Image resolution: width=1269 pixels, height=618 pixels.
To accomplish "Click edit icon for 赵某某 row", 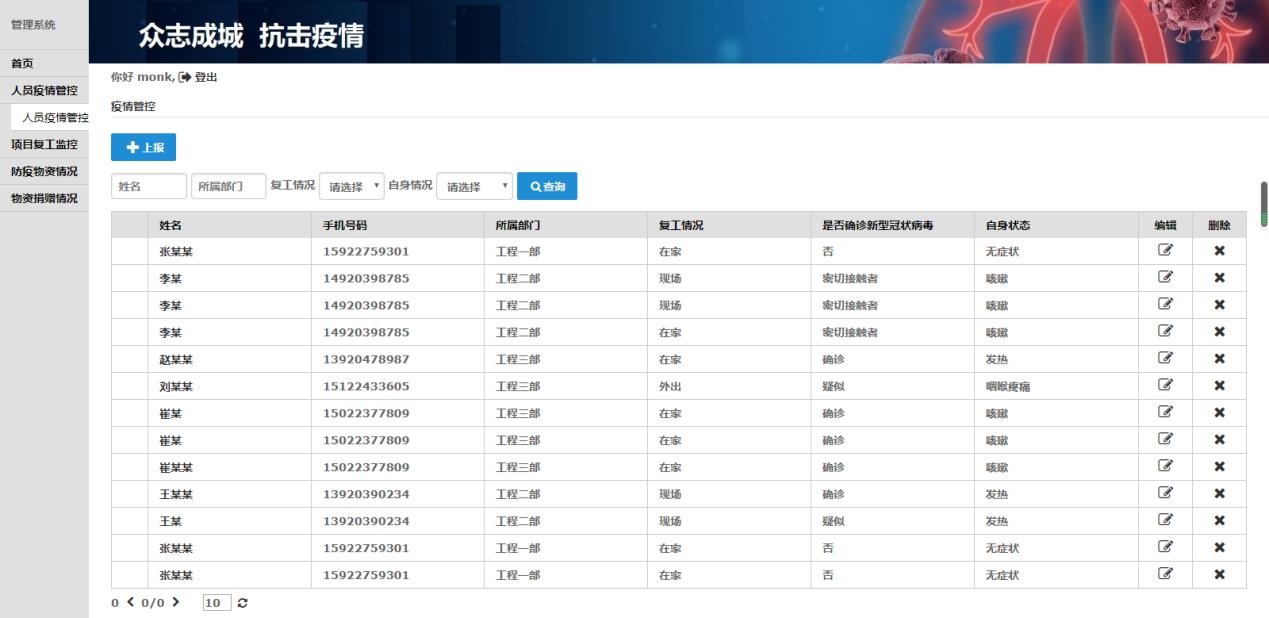I will [x=1165, y=358].
